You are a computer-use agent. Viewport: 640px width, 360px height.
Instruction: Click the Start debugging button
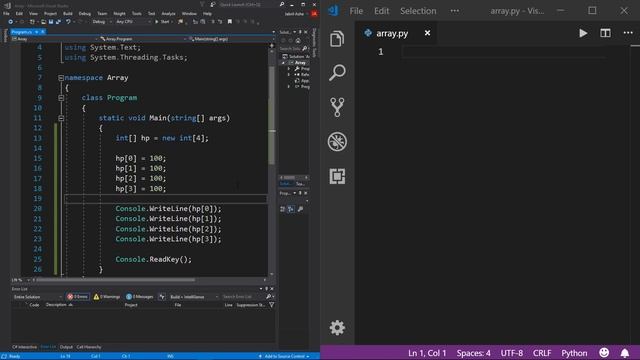162,22
